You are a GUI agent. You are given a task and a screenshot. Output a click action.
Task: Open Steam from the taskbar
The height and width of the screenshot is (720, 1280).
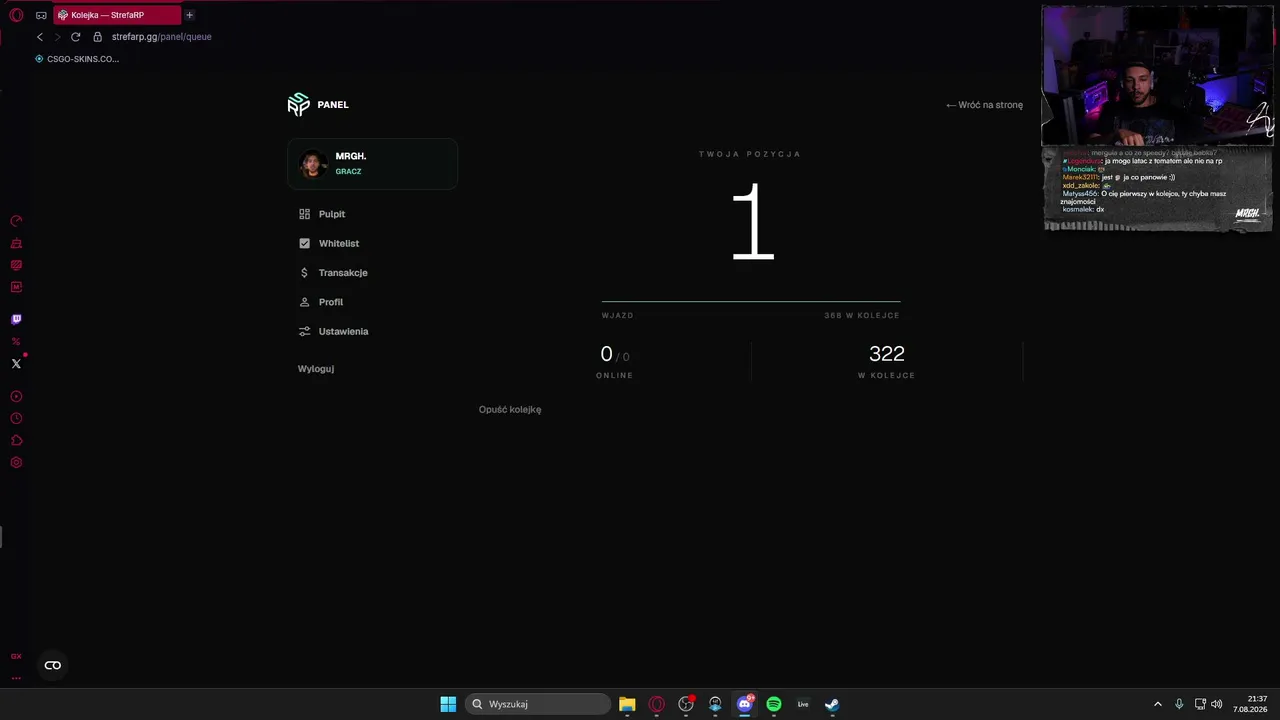(x=832, y=704)
